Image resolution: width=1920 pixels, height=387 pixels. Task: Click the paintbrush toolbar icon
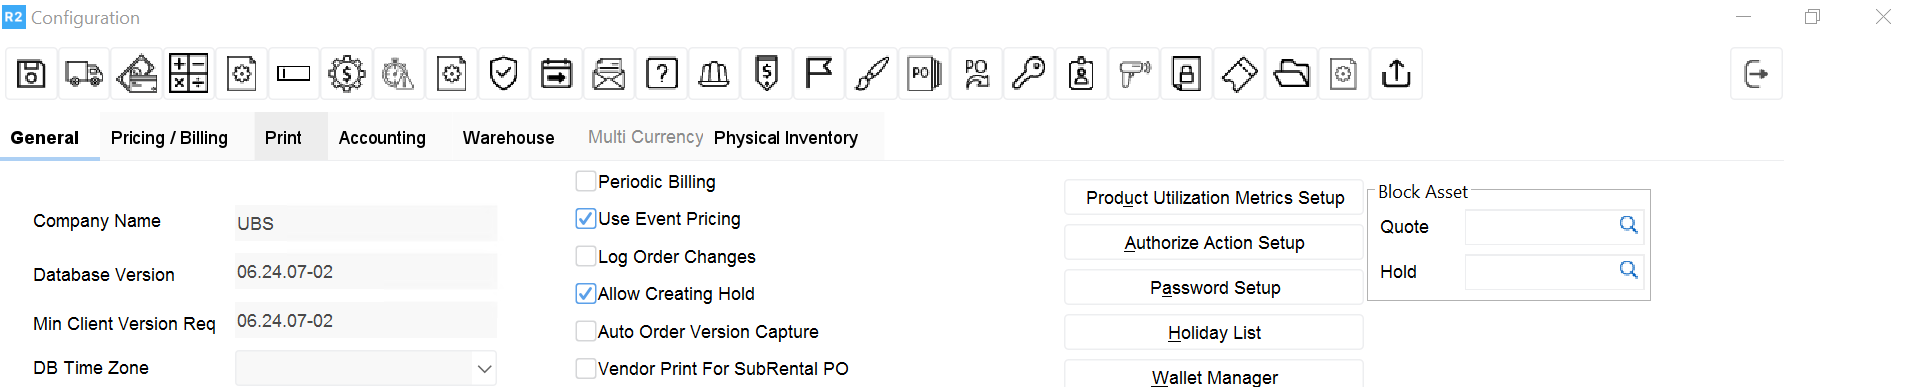pos(871,74)
